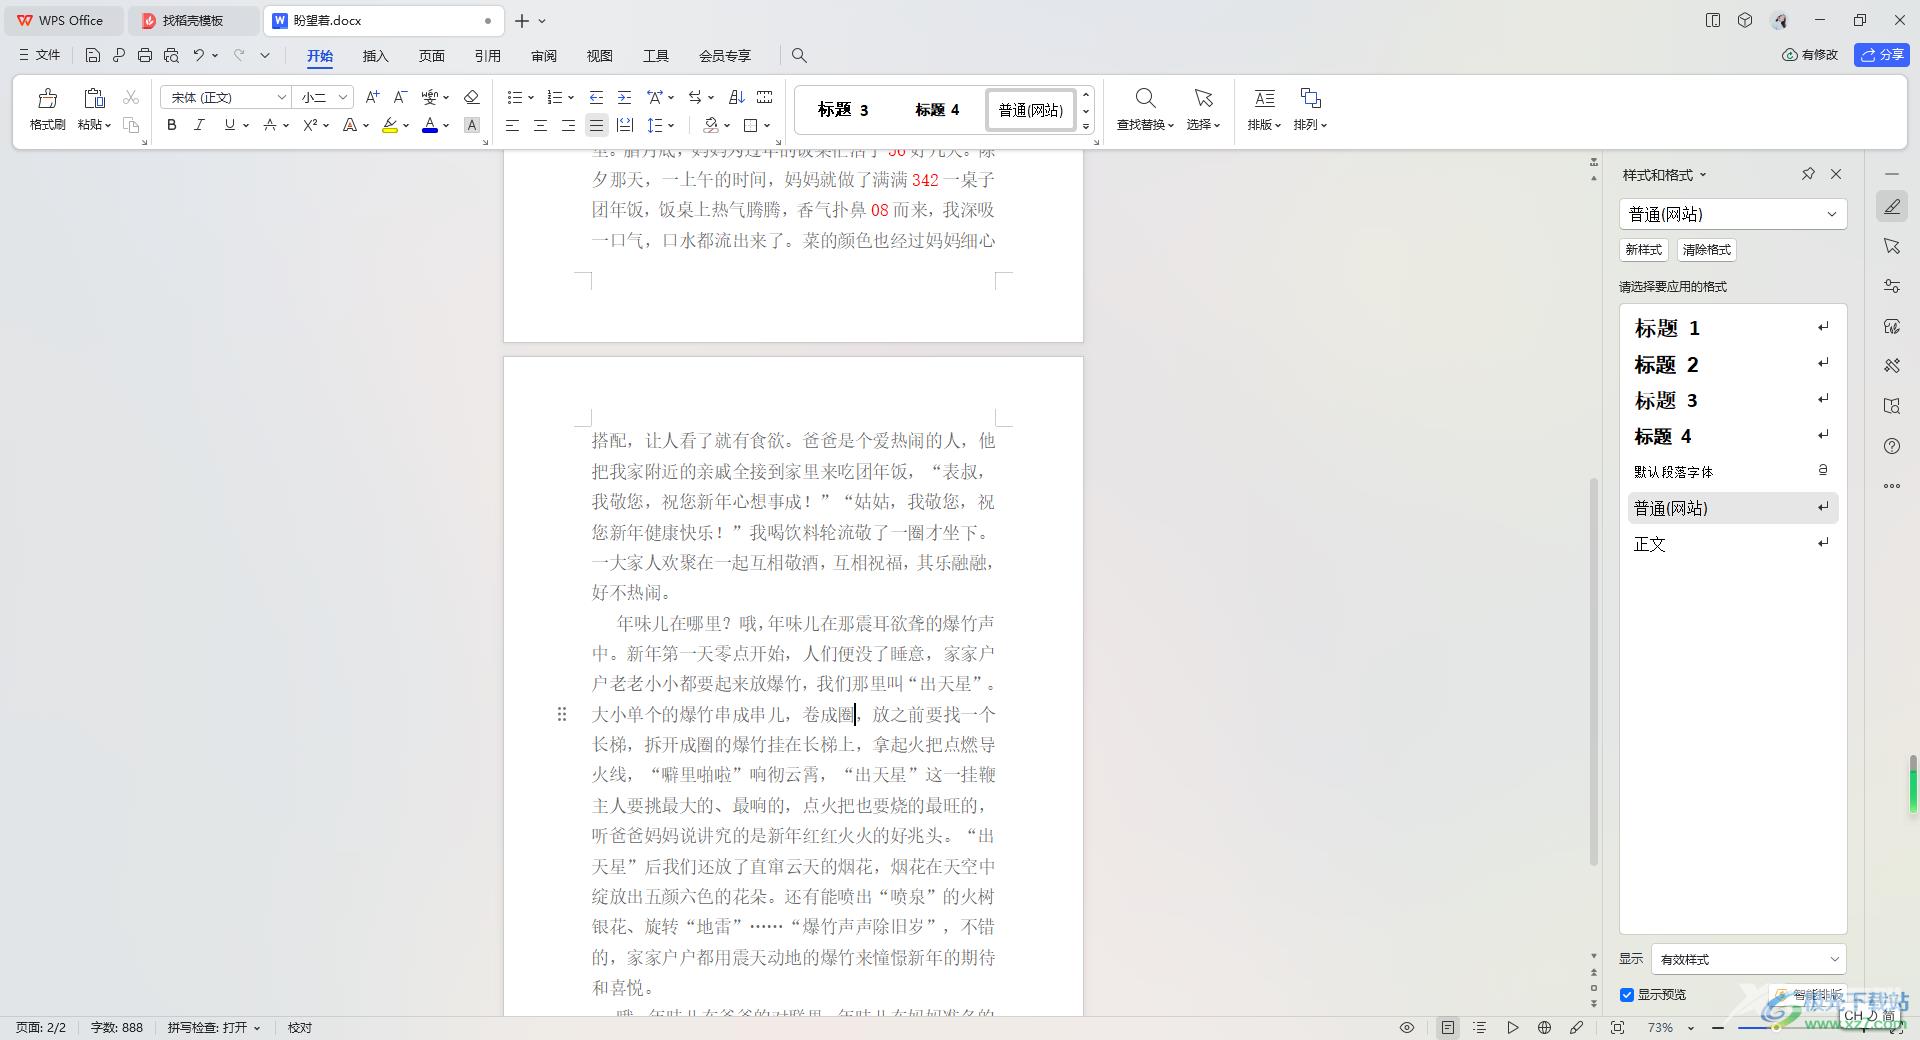Open the 引用 (References) tab
This screenshot has height=1040, width=1920.
pos(487,56)
